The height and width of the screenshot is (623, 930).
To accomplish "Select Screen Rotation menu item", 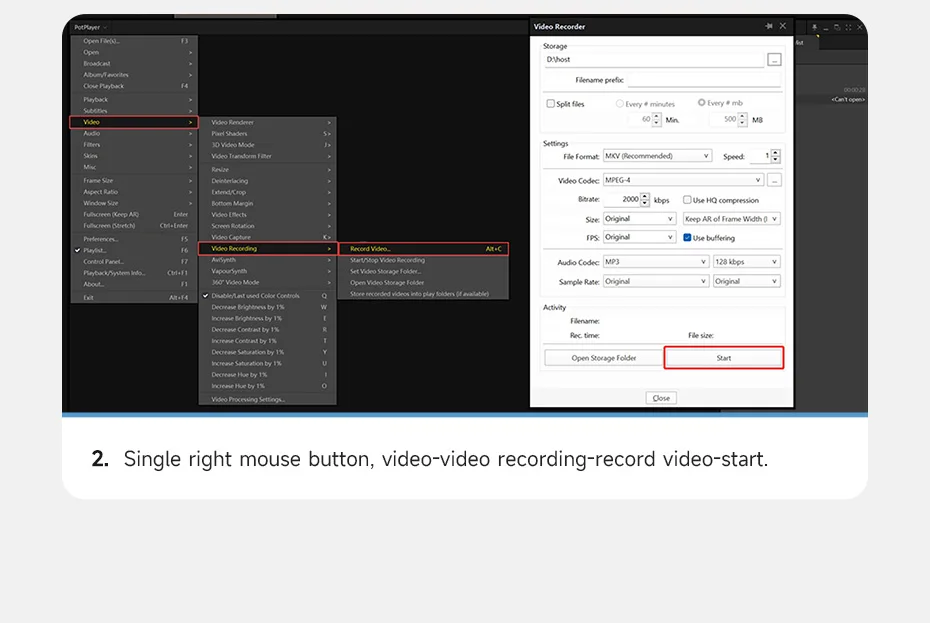I will (x=267, y=226).
